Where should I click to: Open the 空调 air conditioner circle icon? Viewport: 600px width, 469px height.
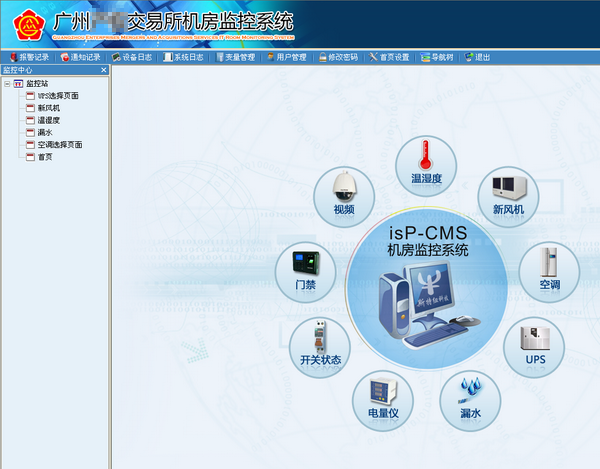(x=549, y=272)
